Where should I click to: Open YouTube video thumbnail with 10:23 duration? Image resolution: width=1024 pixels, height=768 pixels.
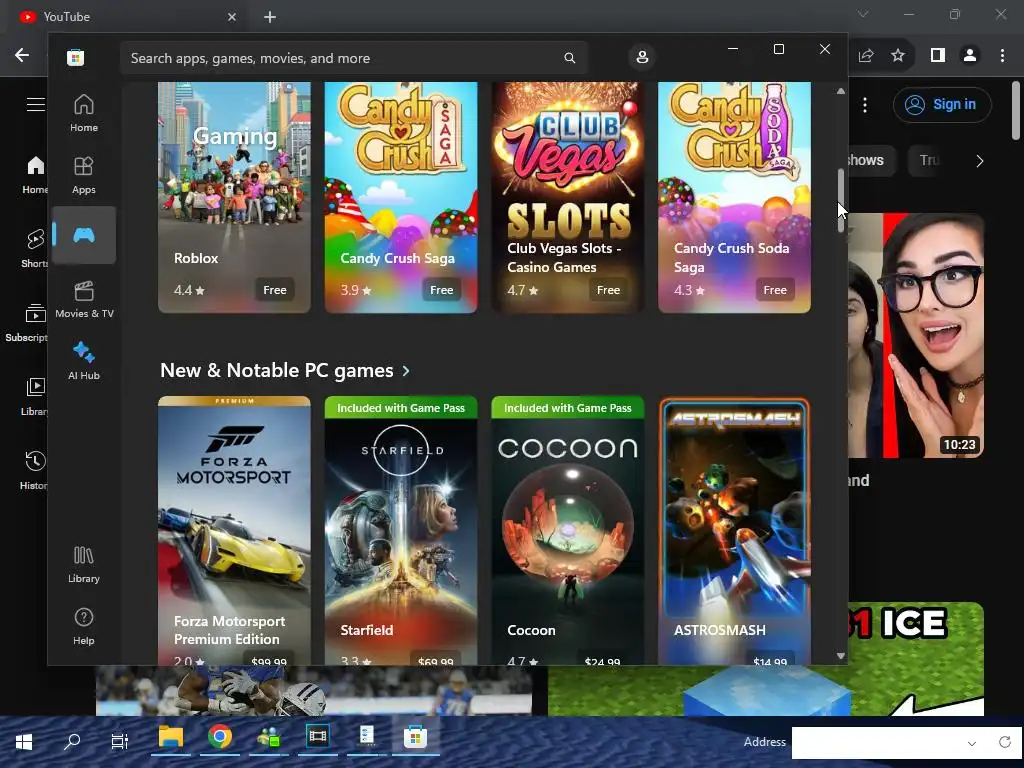click(x=916, y=336)
